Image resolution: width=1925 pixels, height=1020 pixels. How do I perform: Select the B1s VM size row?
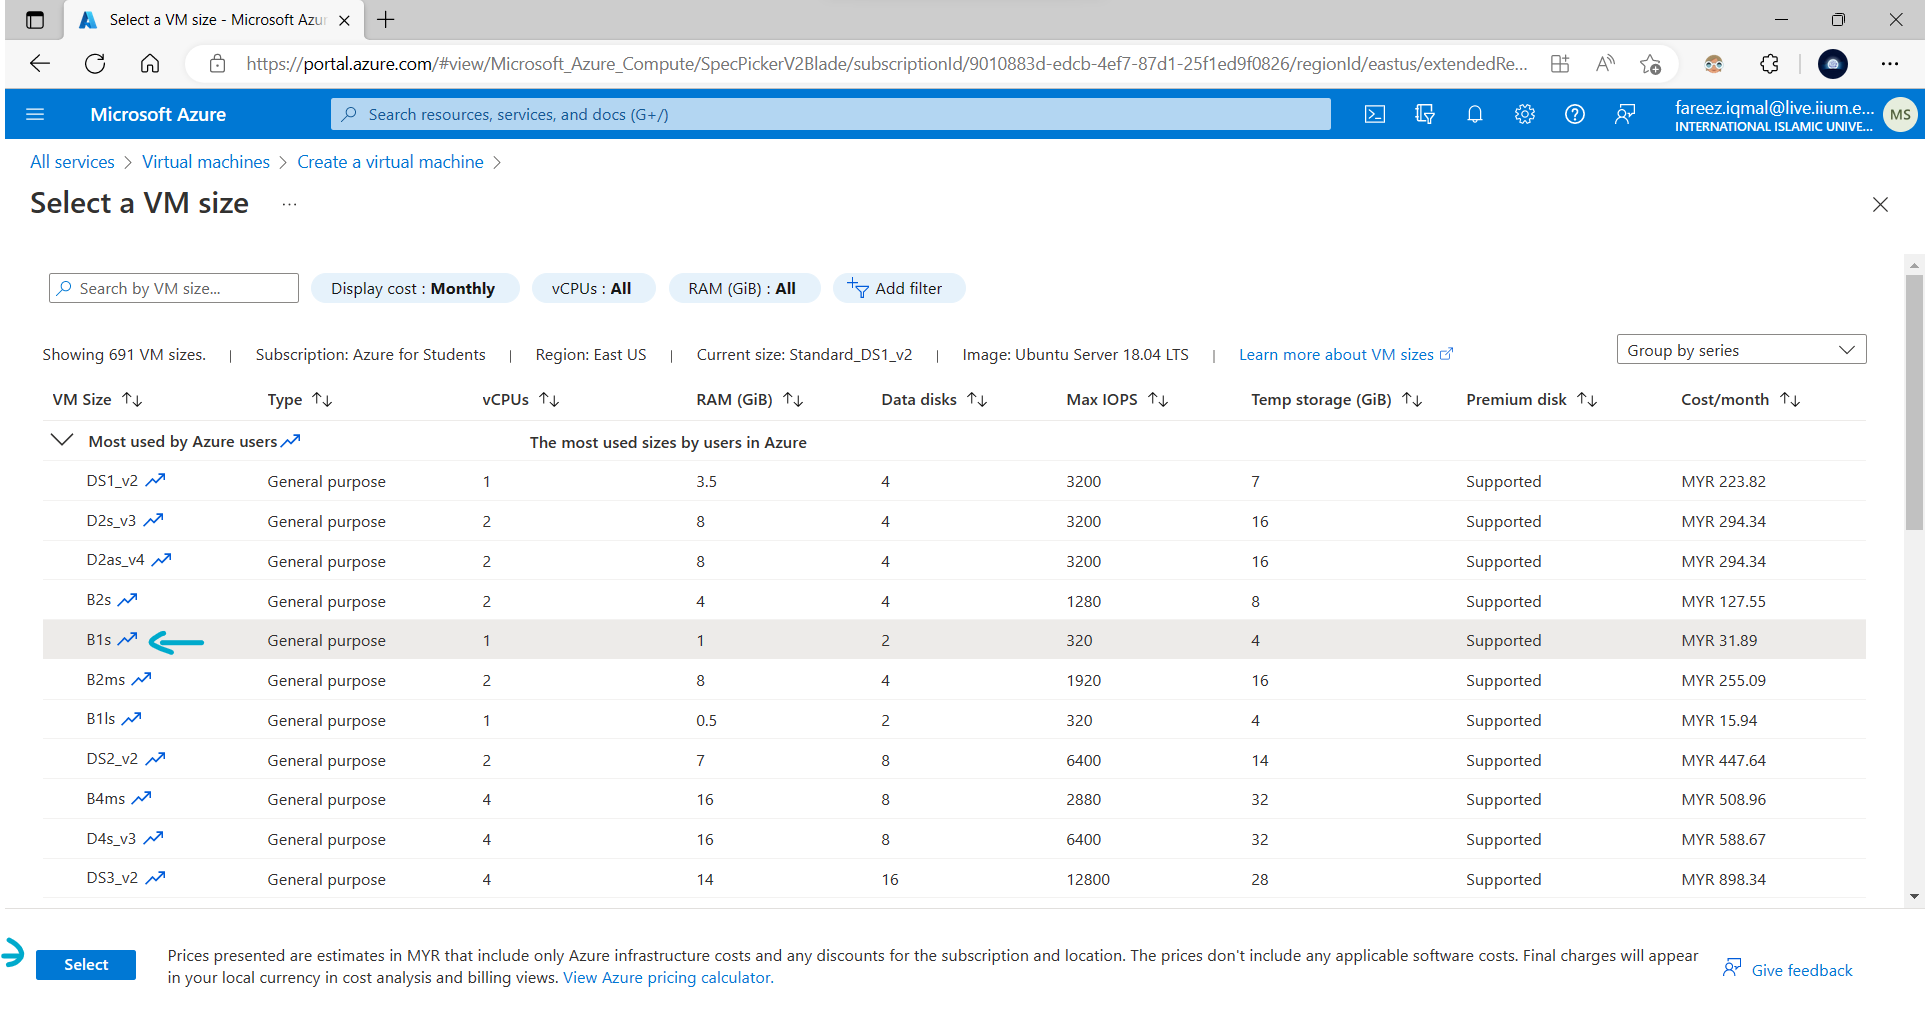point(954,639)
